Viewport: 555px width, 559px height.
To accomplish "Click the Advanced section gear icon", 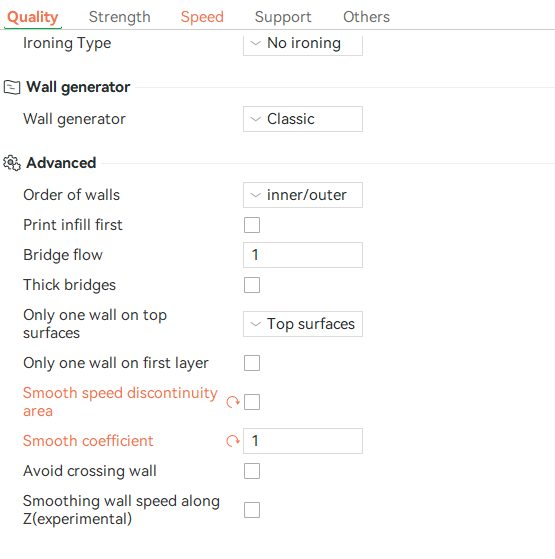I will click(x=12, y=163).
